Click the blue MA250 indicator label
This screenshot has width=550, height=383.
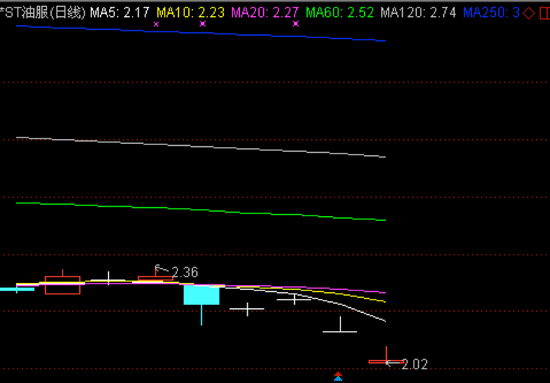(491, 13)
